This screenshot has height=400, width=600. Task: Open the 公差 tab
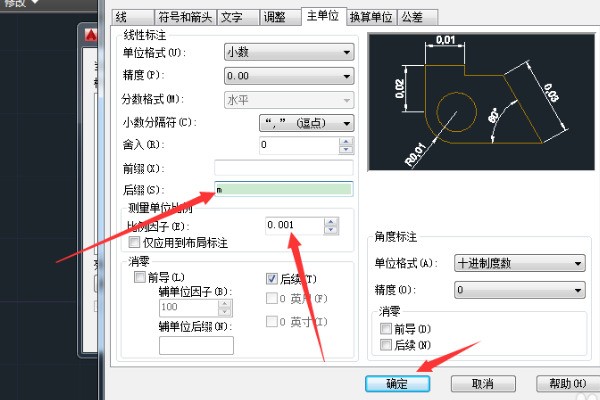pos(417,17)
